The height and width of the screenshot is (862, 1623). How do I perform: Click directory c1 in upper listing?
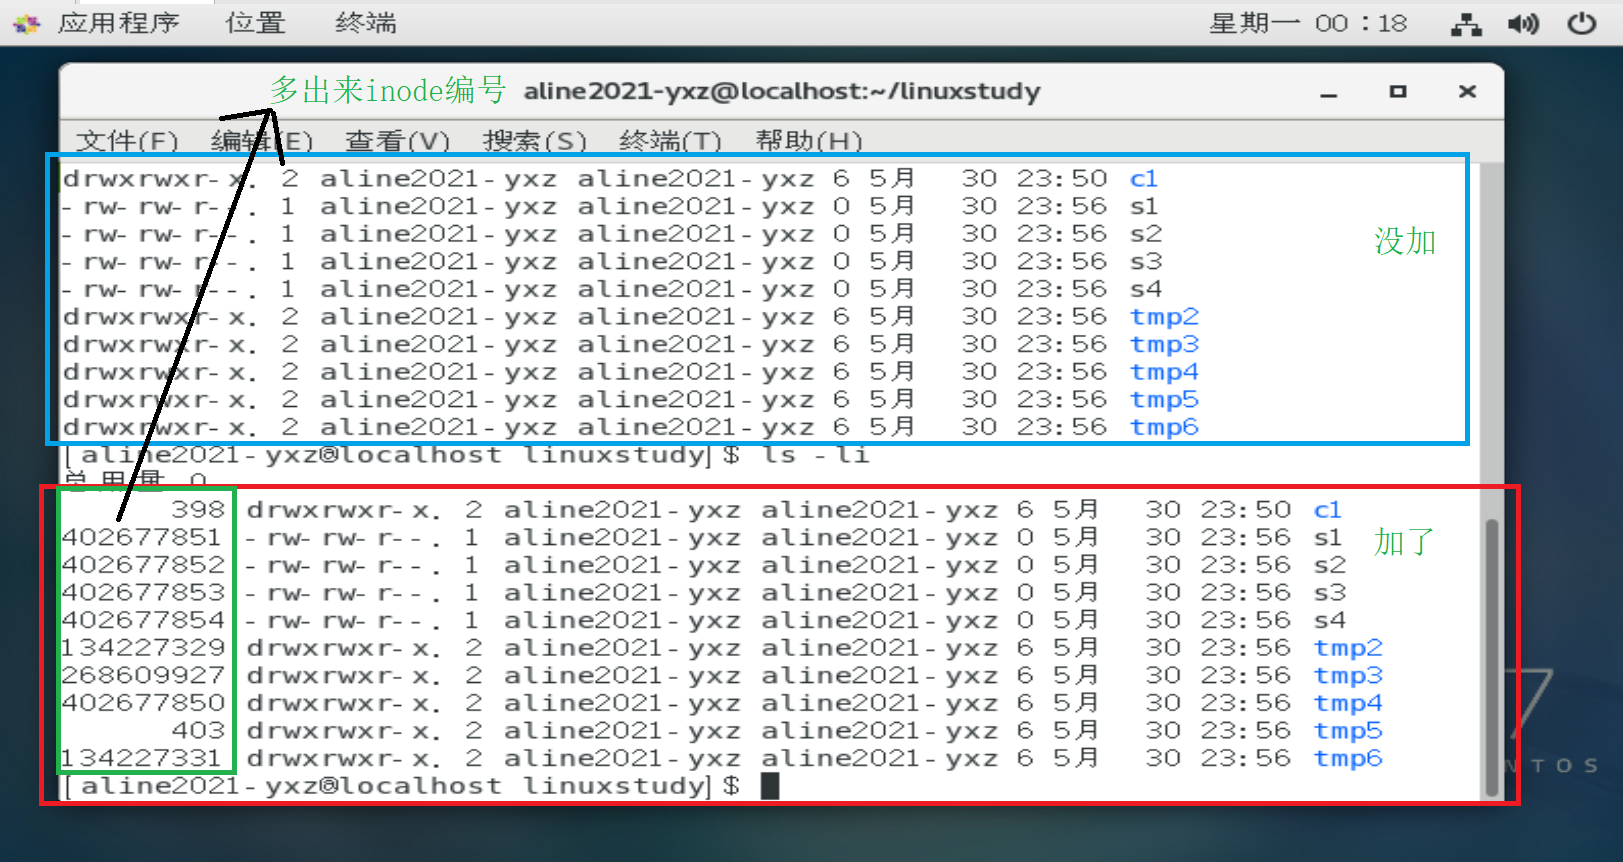[x=1144, y=179]
